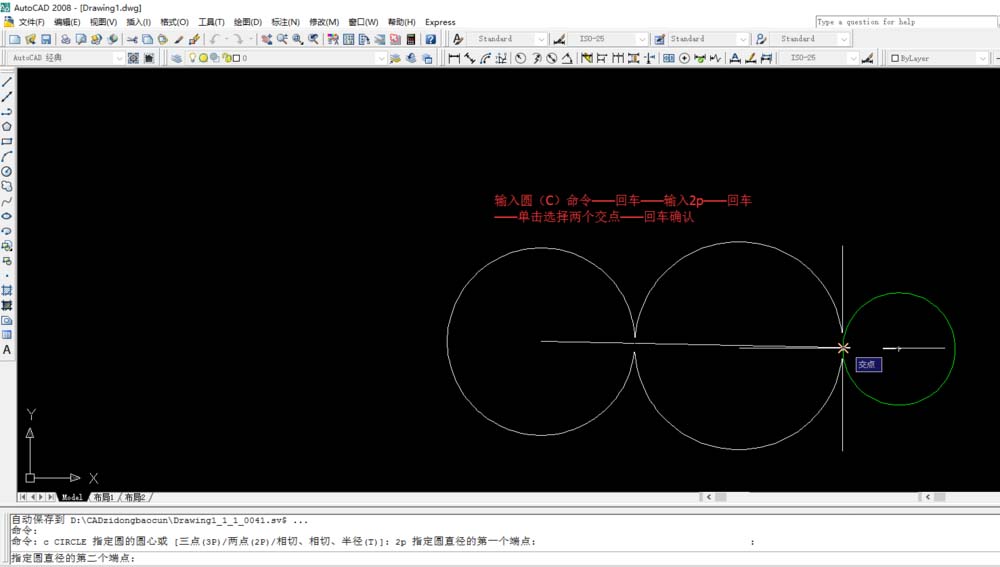
Task: Open the undo history dropdown arrow
Action: 226,40
